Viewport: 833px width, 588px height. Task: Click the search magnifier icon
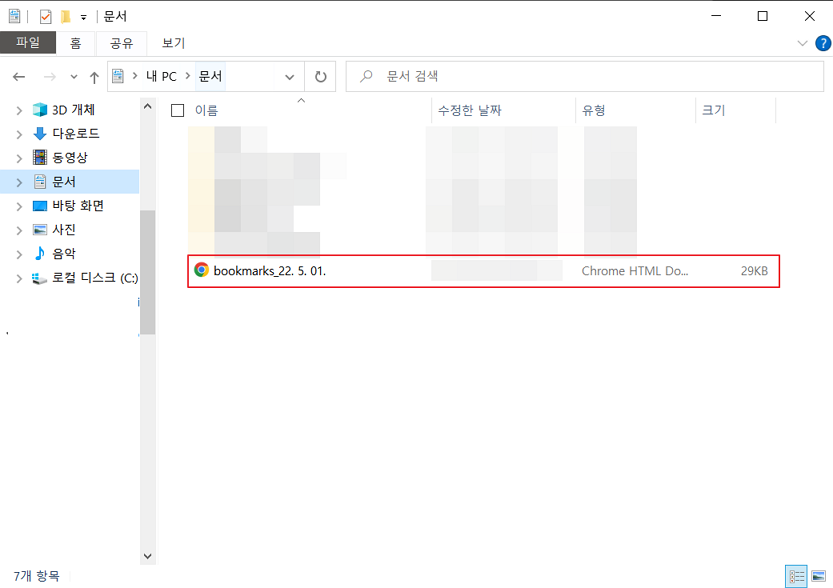click(364, 76)
